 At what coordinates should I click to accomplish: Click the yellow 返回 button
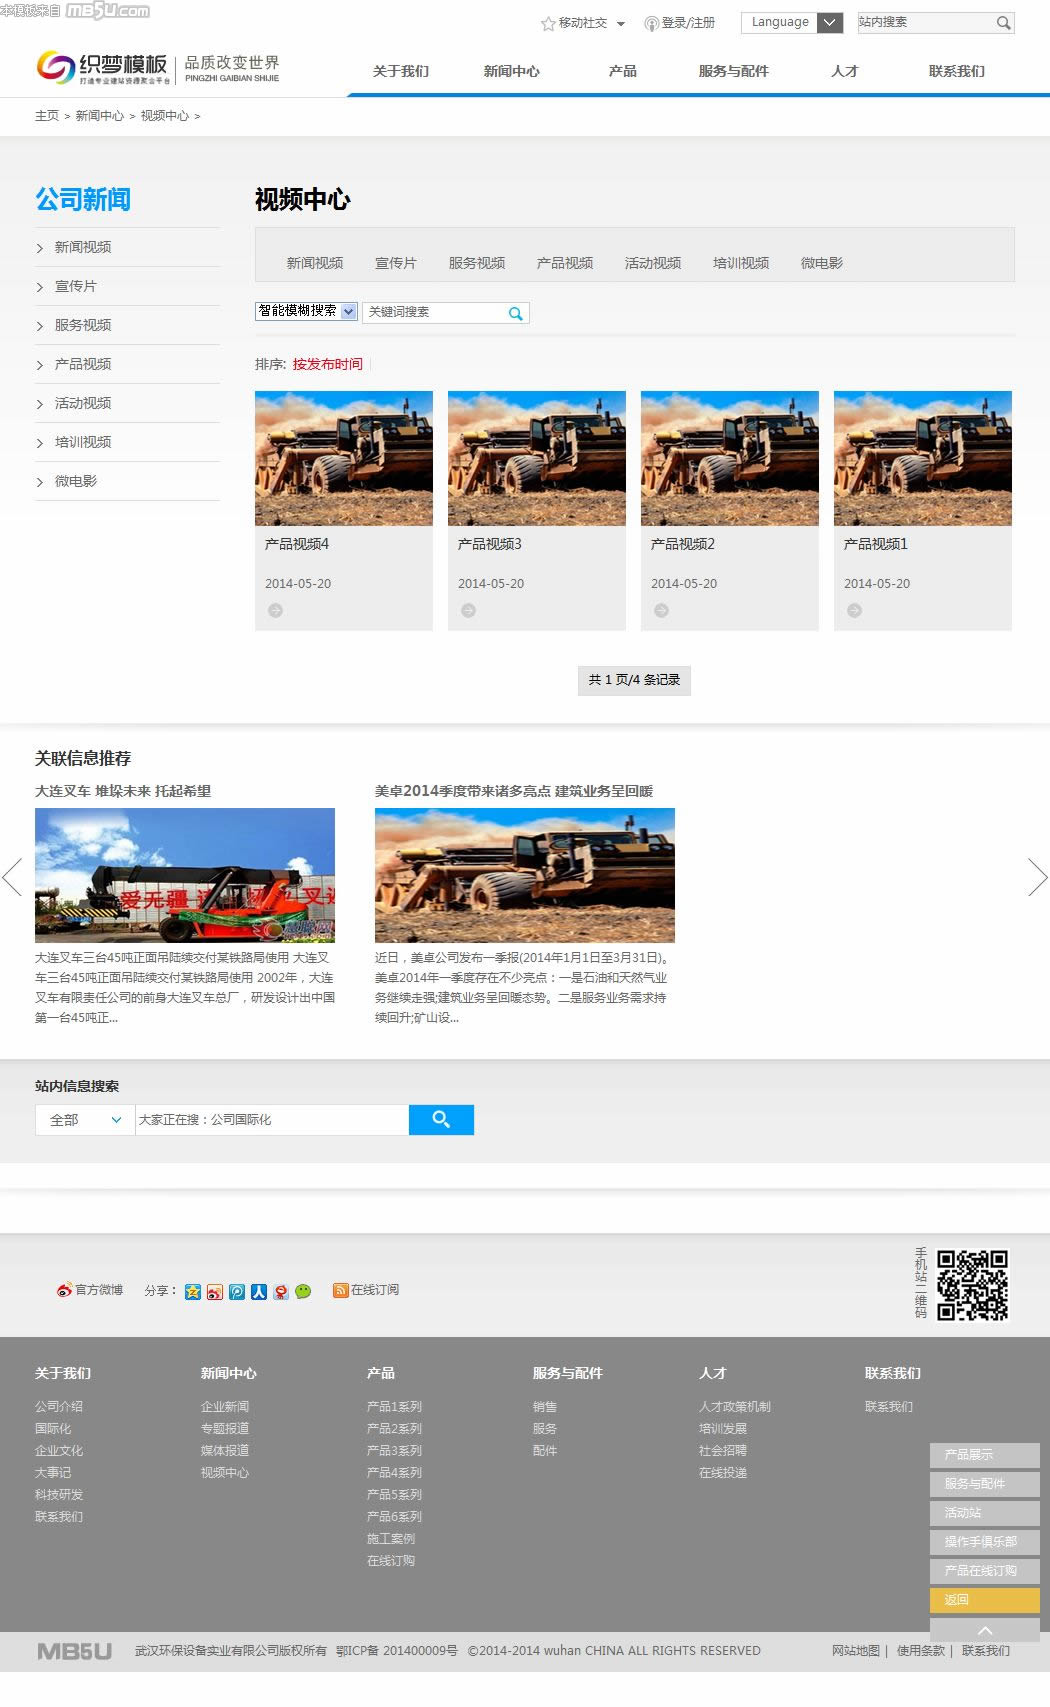tap(984, 1600)
